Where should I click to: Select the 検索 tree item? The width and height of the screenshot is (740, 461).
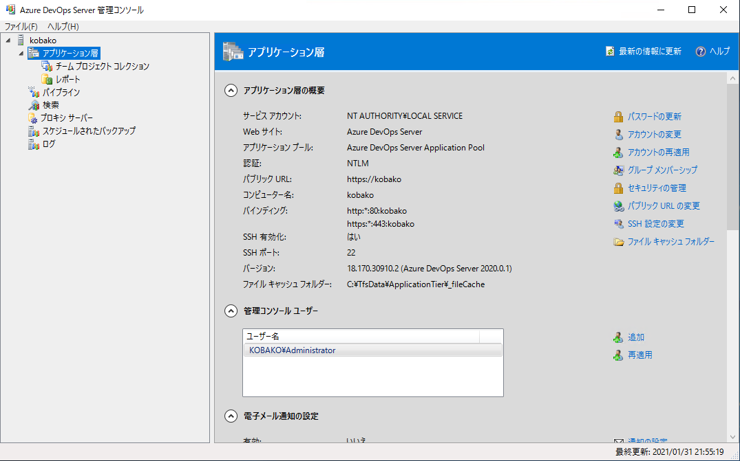(50, 105)
